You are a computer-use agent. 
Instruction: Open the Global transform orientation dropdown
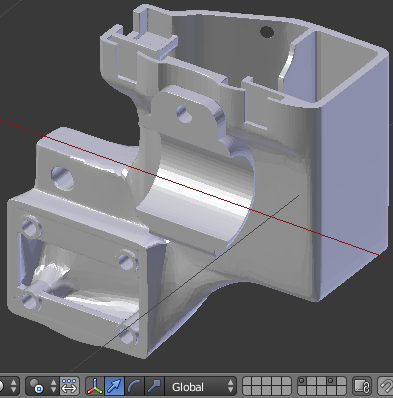click(x=201, y=387)
